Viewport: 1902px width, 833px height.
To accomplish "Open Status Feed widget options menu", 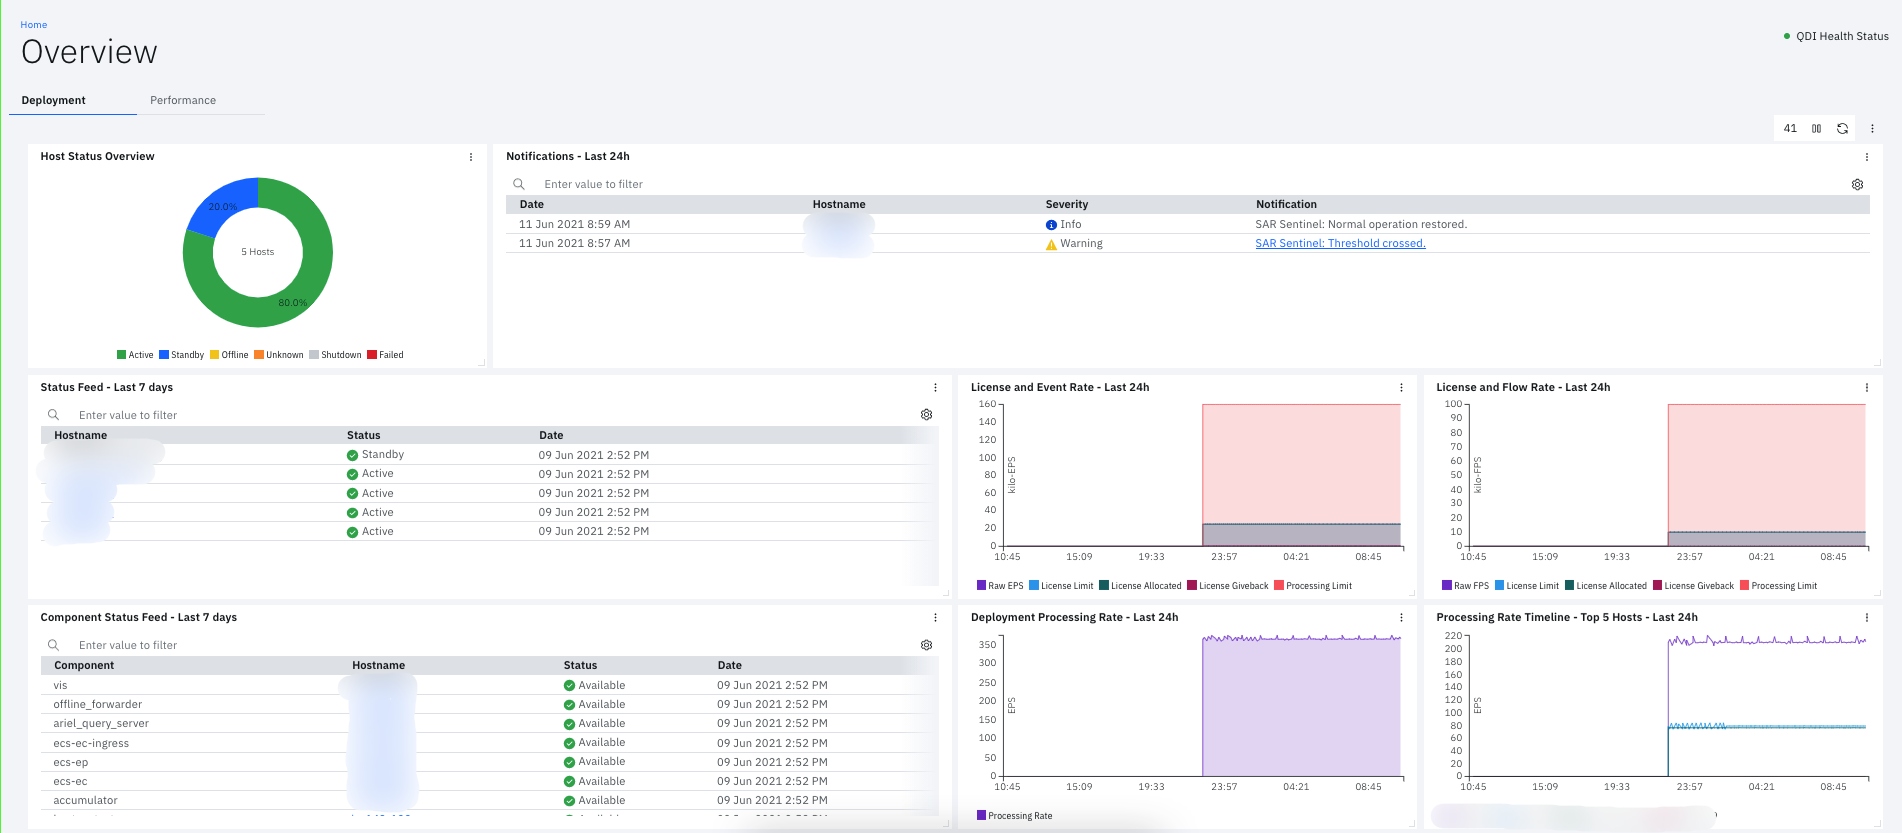I will (935, 388).
